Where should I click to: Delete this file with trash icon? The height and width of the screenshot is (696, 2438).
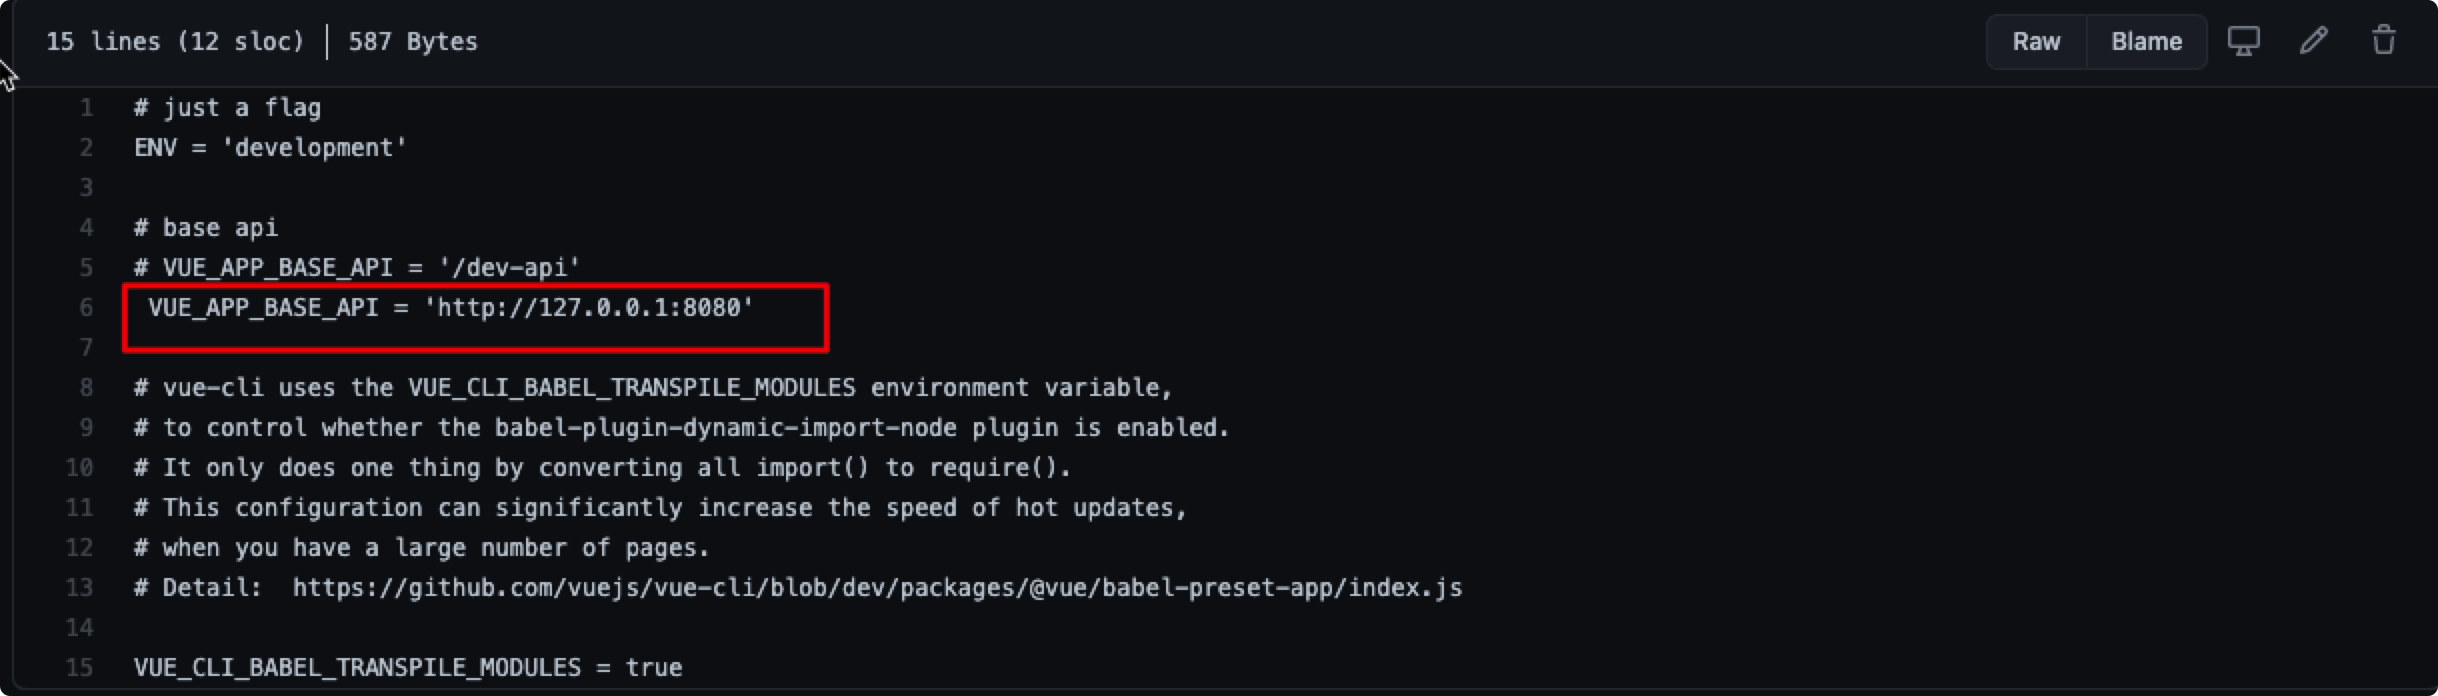[2384, 41]
